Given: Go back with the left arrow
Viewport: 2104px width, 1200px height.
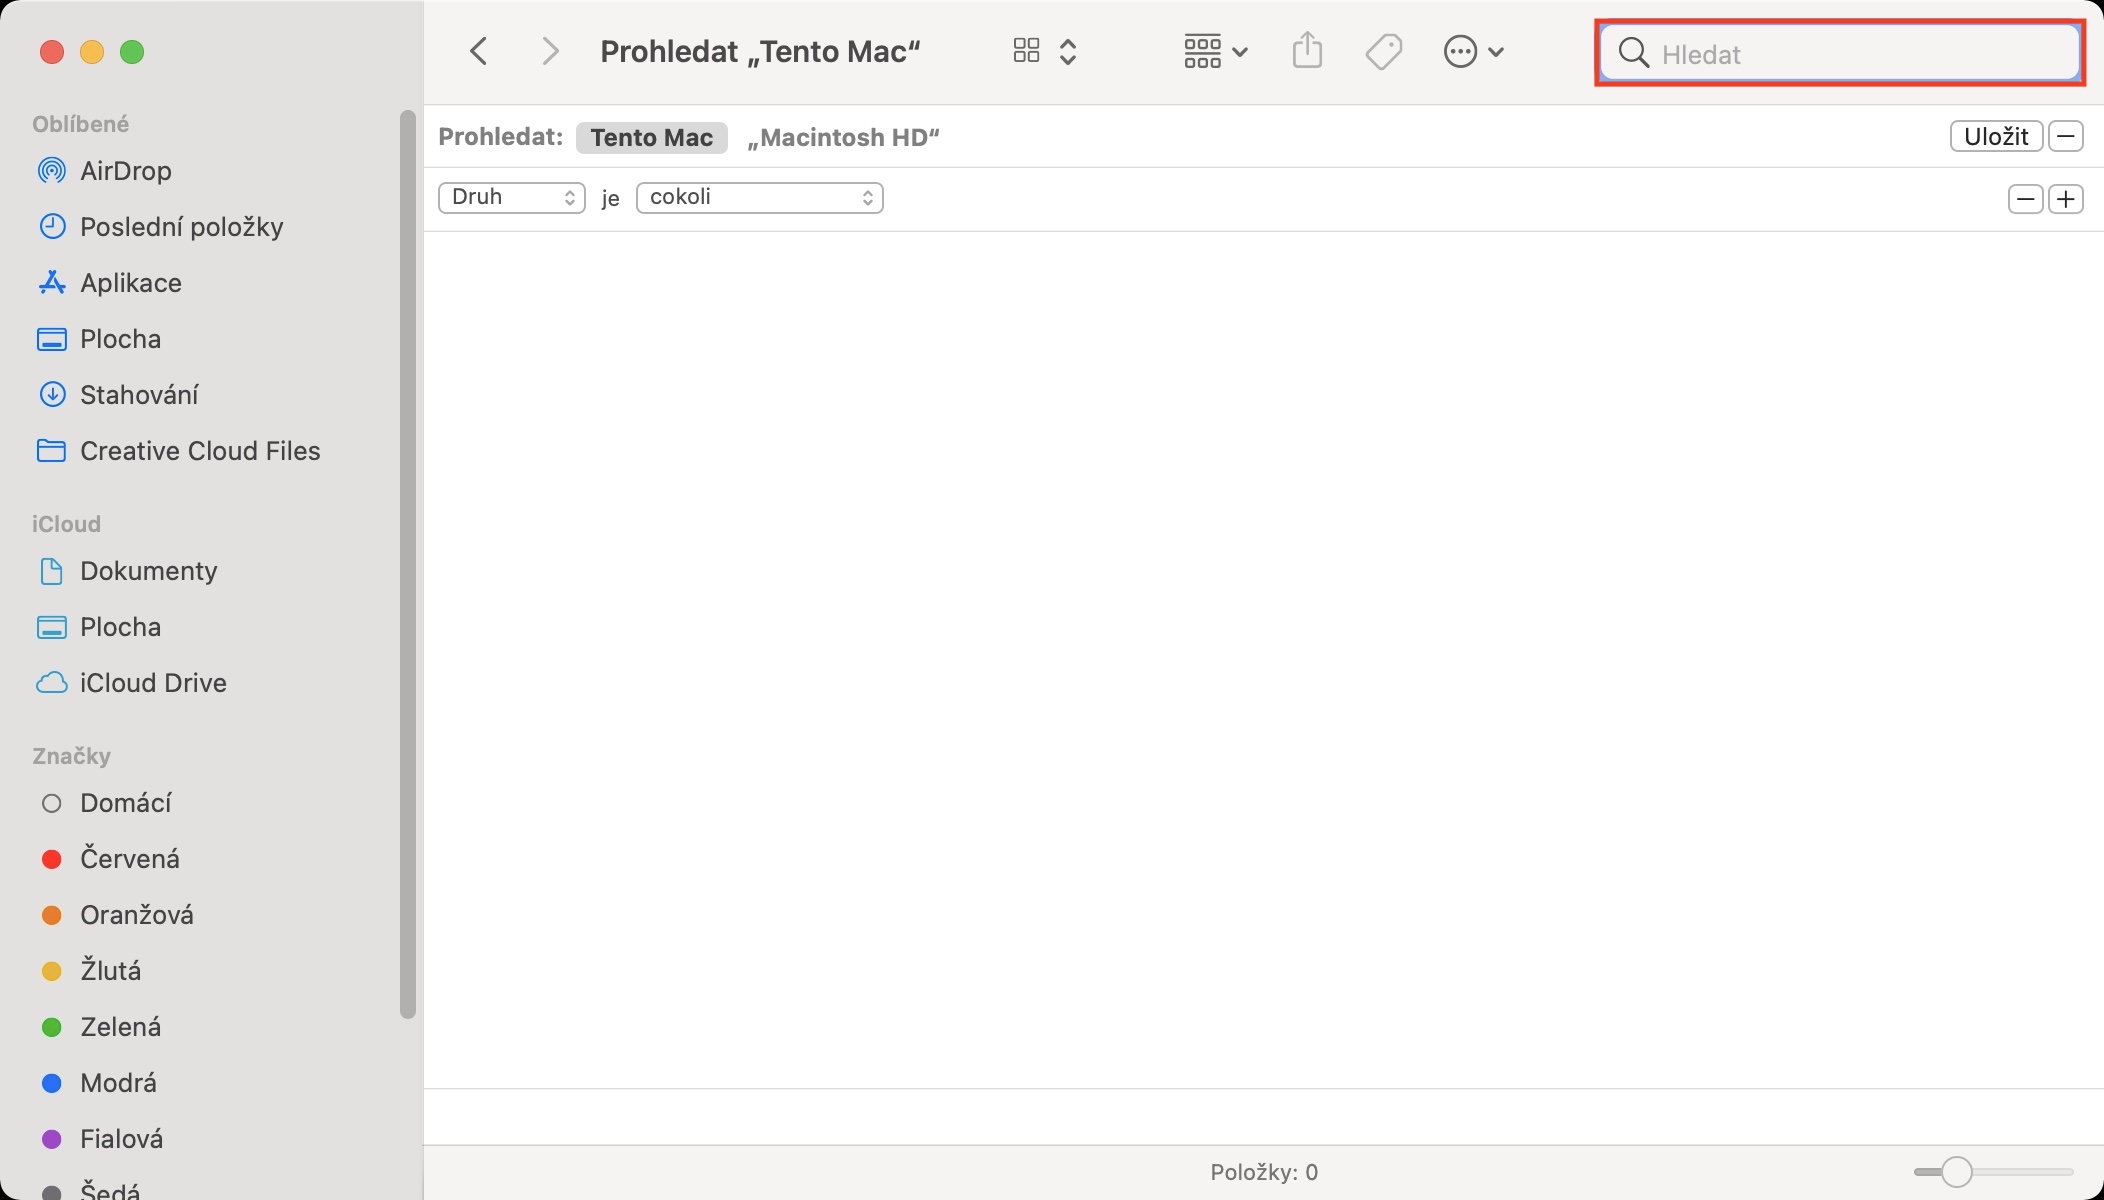Looking at the screenshot, I should 479,51.
